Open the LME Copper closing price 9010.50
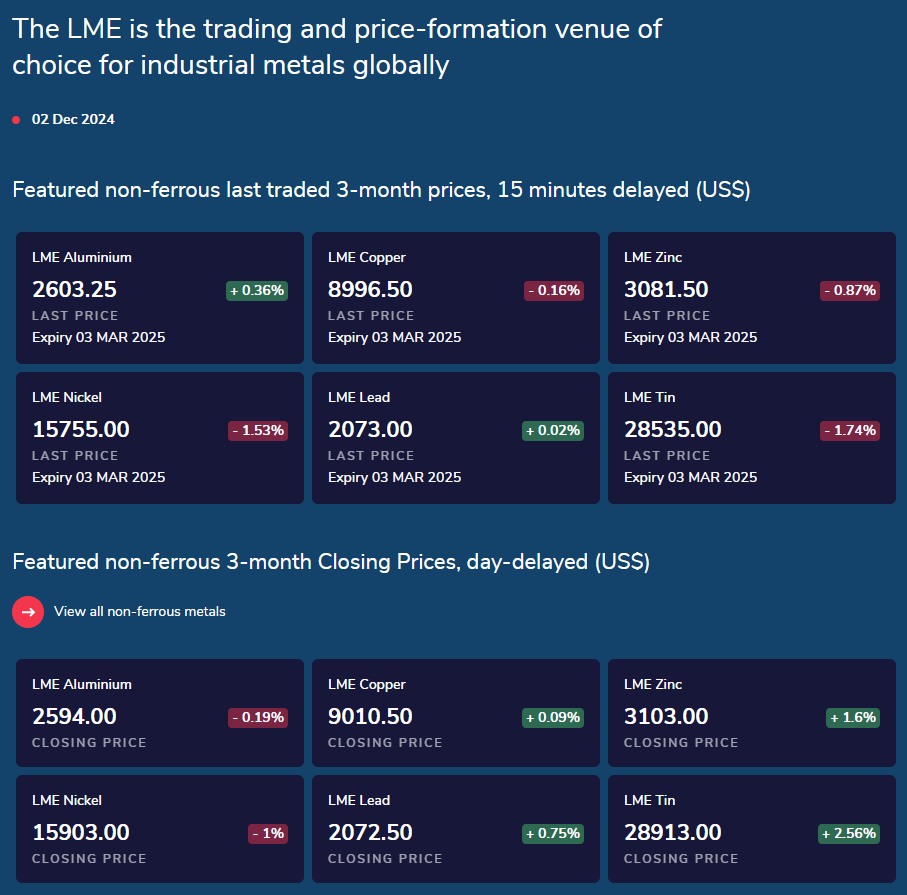Viewport: 907px width, 895px height. (370, 716)
